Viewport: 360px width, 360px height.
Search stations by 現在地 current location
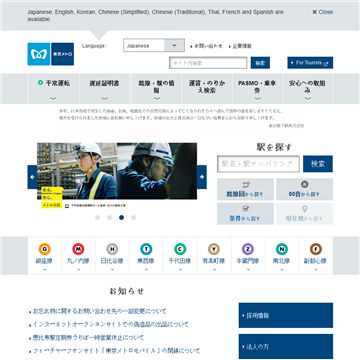point(304,214)
